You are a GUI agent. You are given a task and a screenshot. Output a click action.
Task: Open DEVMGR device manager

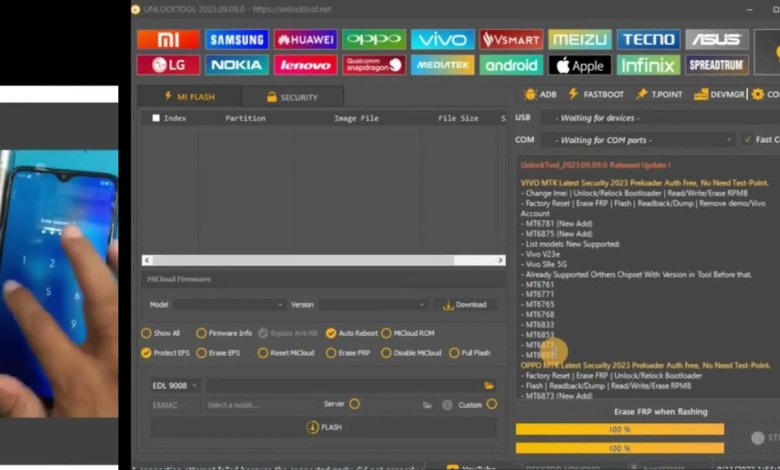coord(719,94)
